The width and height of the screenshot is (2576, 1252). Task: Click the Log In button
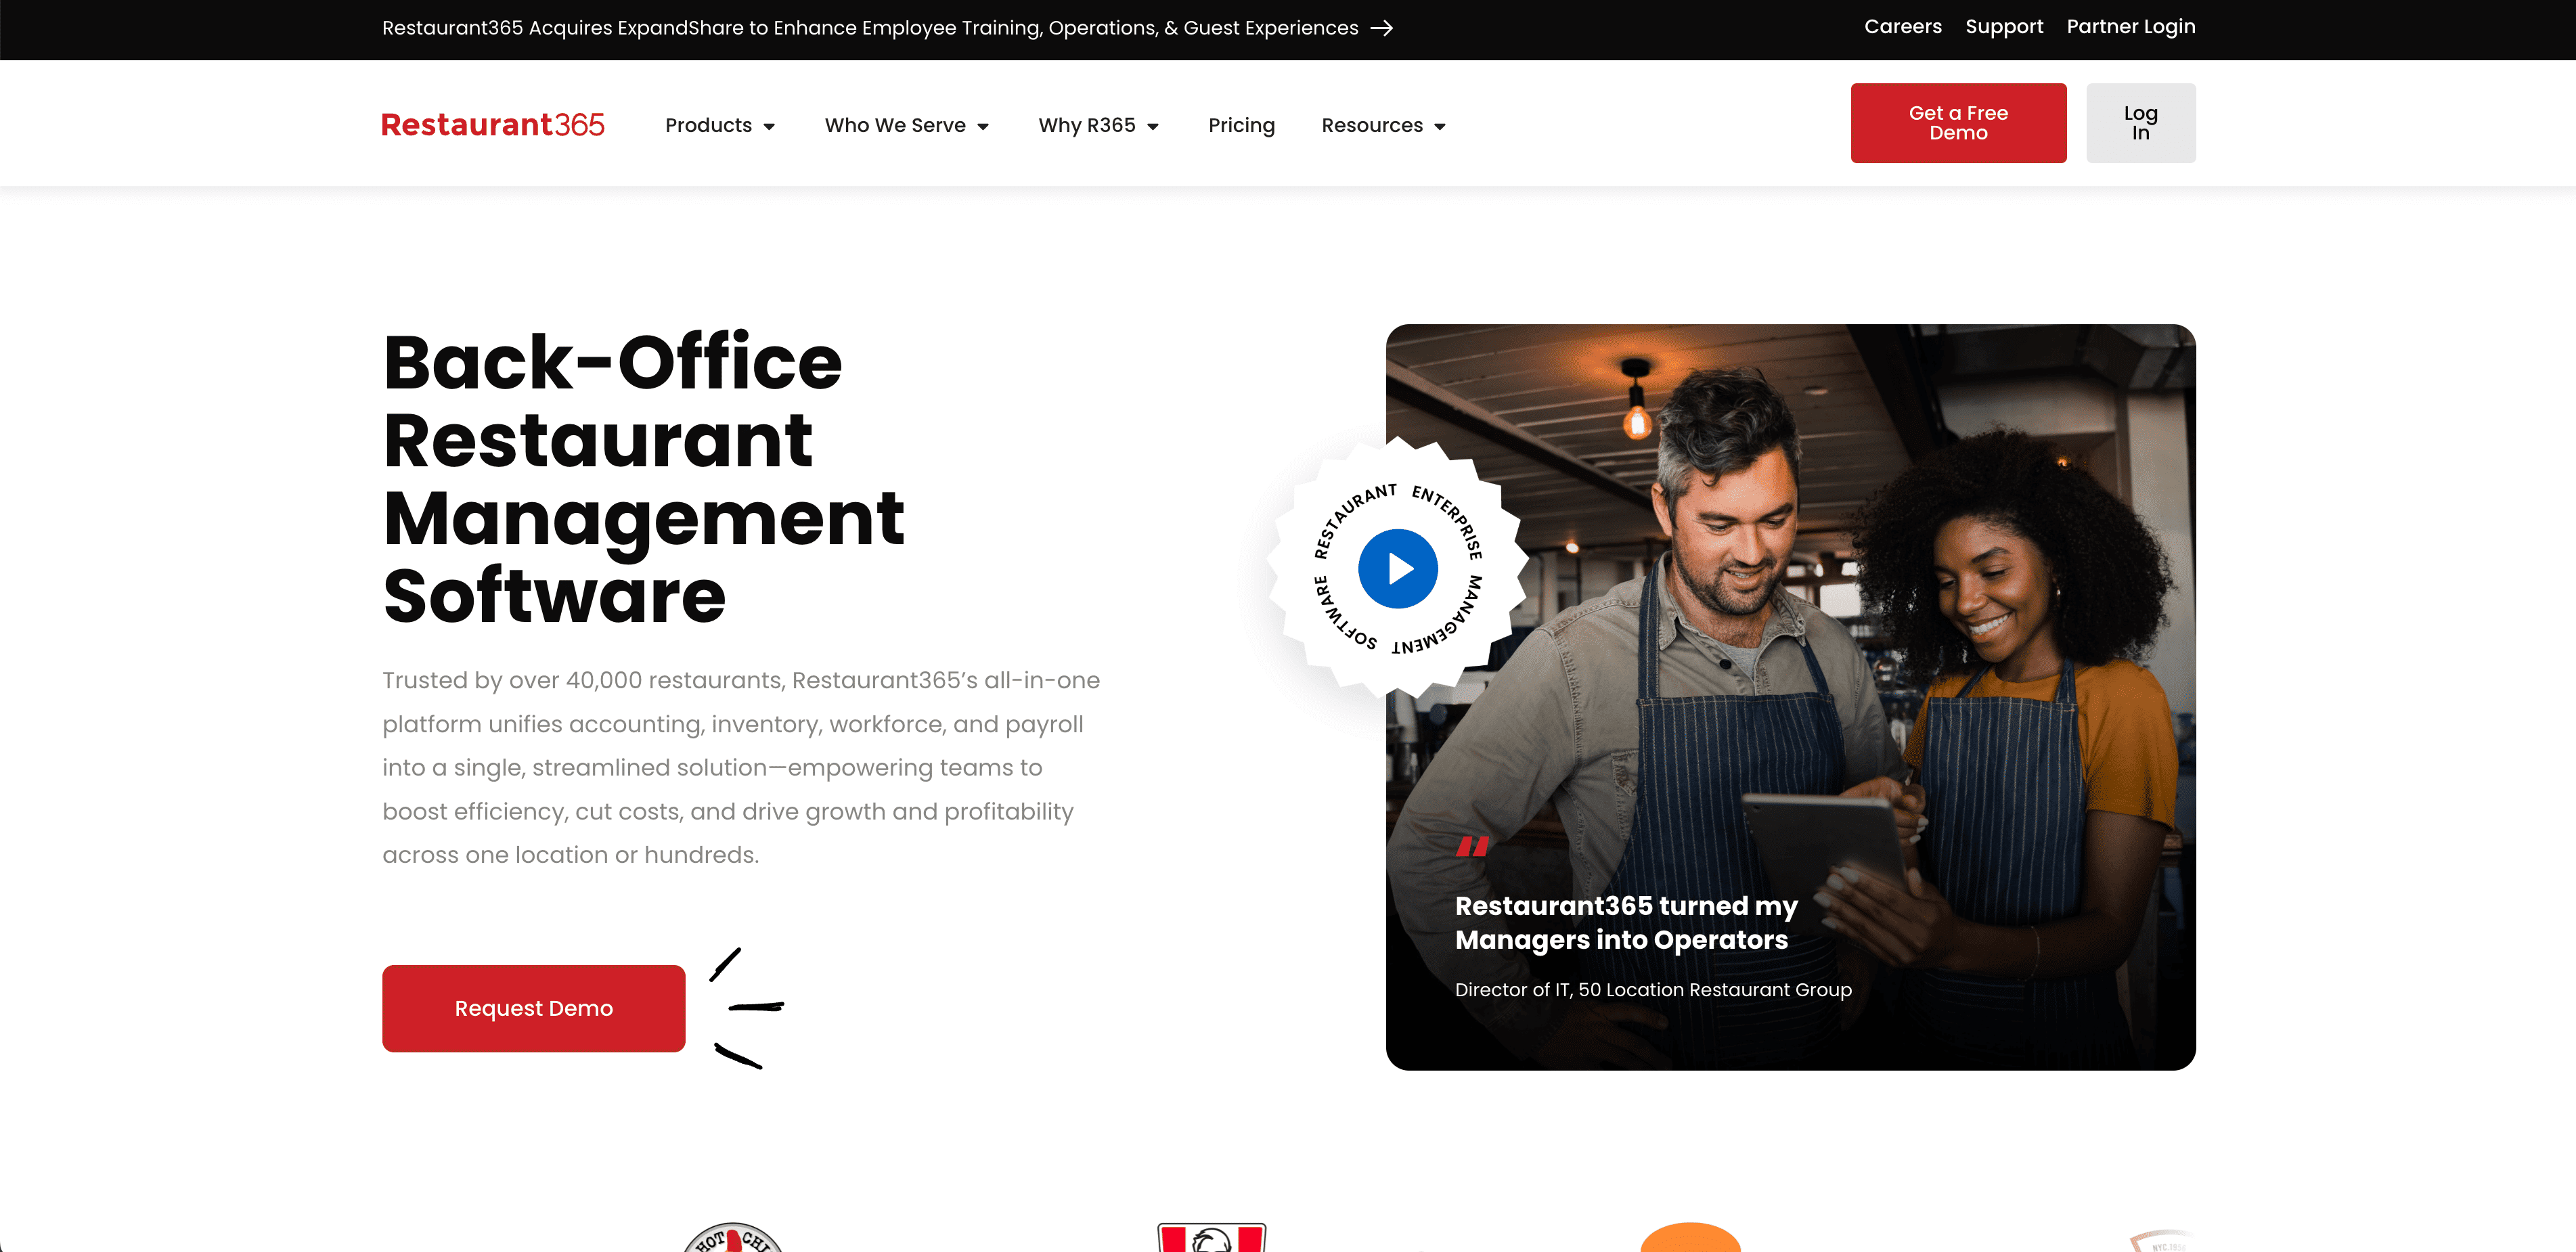tap(2140, 123)
